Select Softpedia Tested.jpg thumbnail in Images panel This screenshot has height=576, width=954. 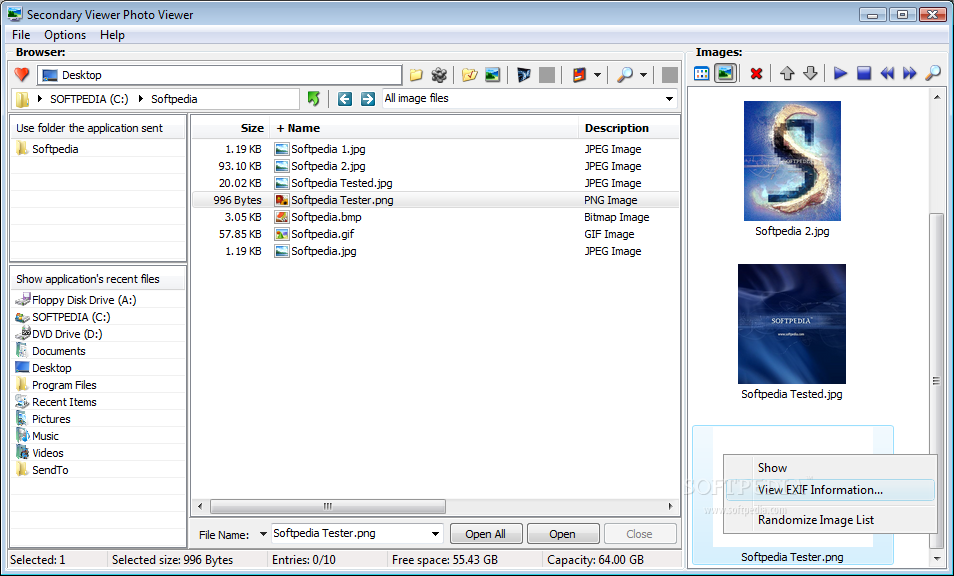tap(792, 324)
